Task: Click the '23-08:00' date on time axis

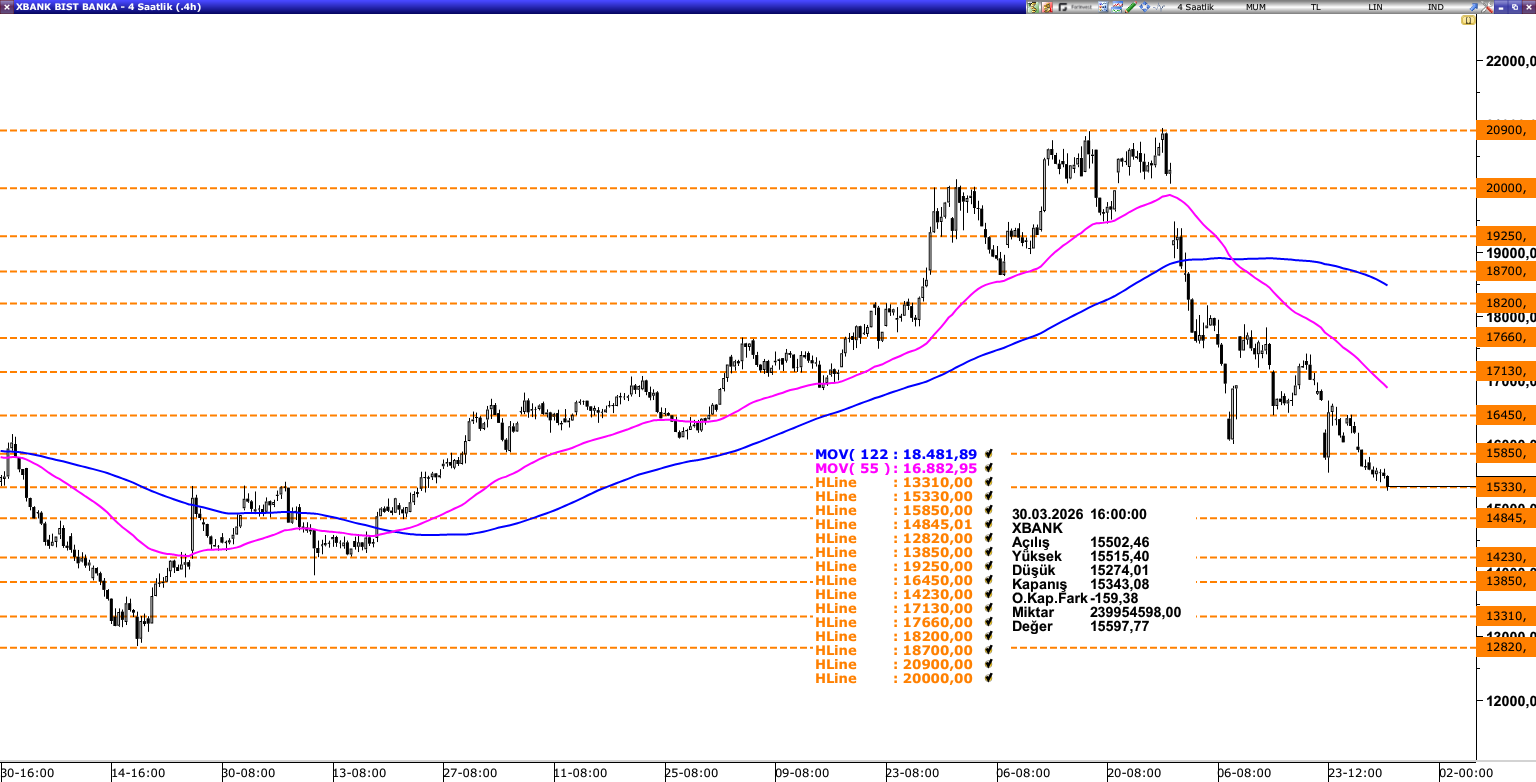Action: click(912, 773)
